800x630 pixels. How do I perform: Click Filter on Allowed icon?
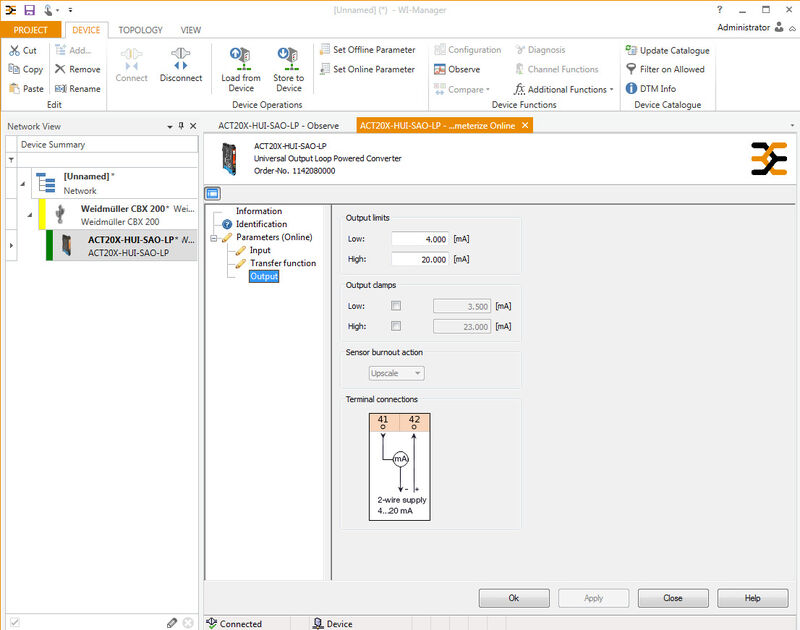pyautogui.click(x=631, y=70)
